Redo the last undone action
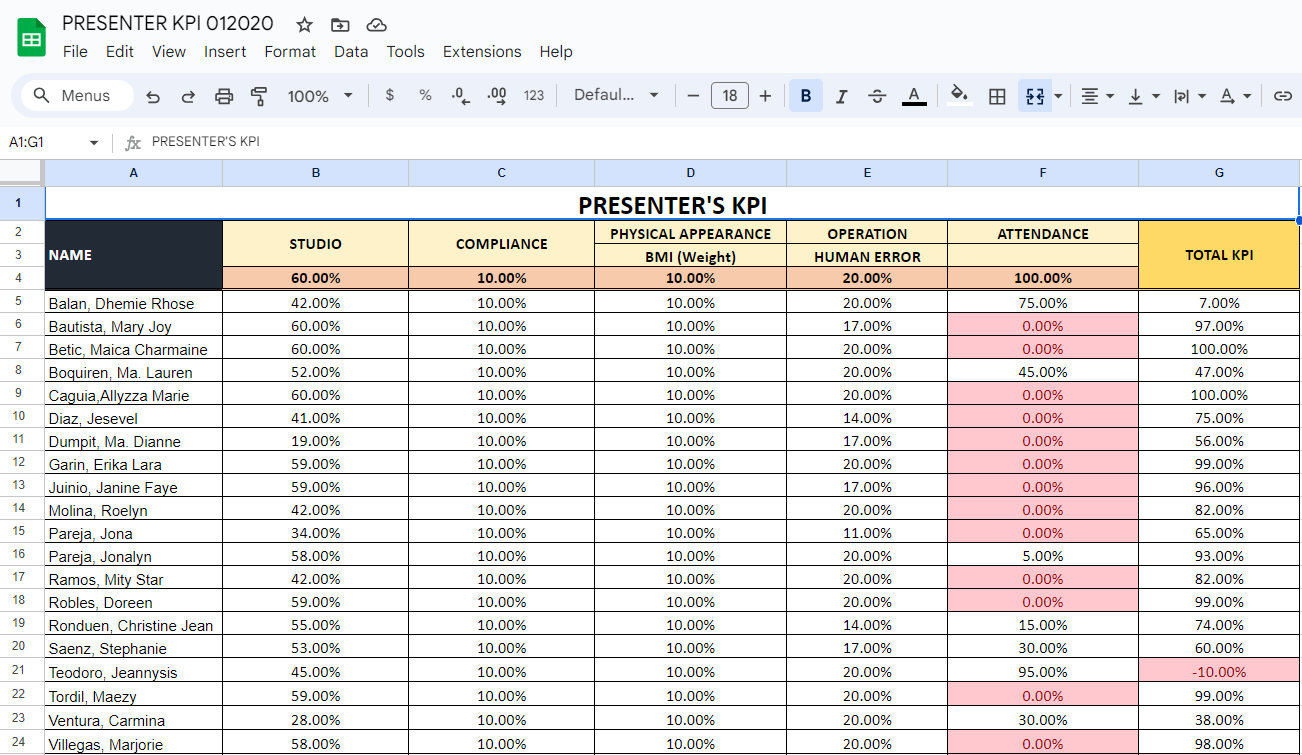 188,96
